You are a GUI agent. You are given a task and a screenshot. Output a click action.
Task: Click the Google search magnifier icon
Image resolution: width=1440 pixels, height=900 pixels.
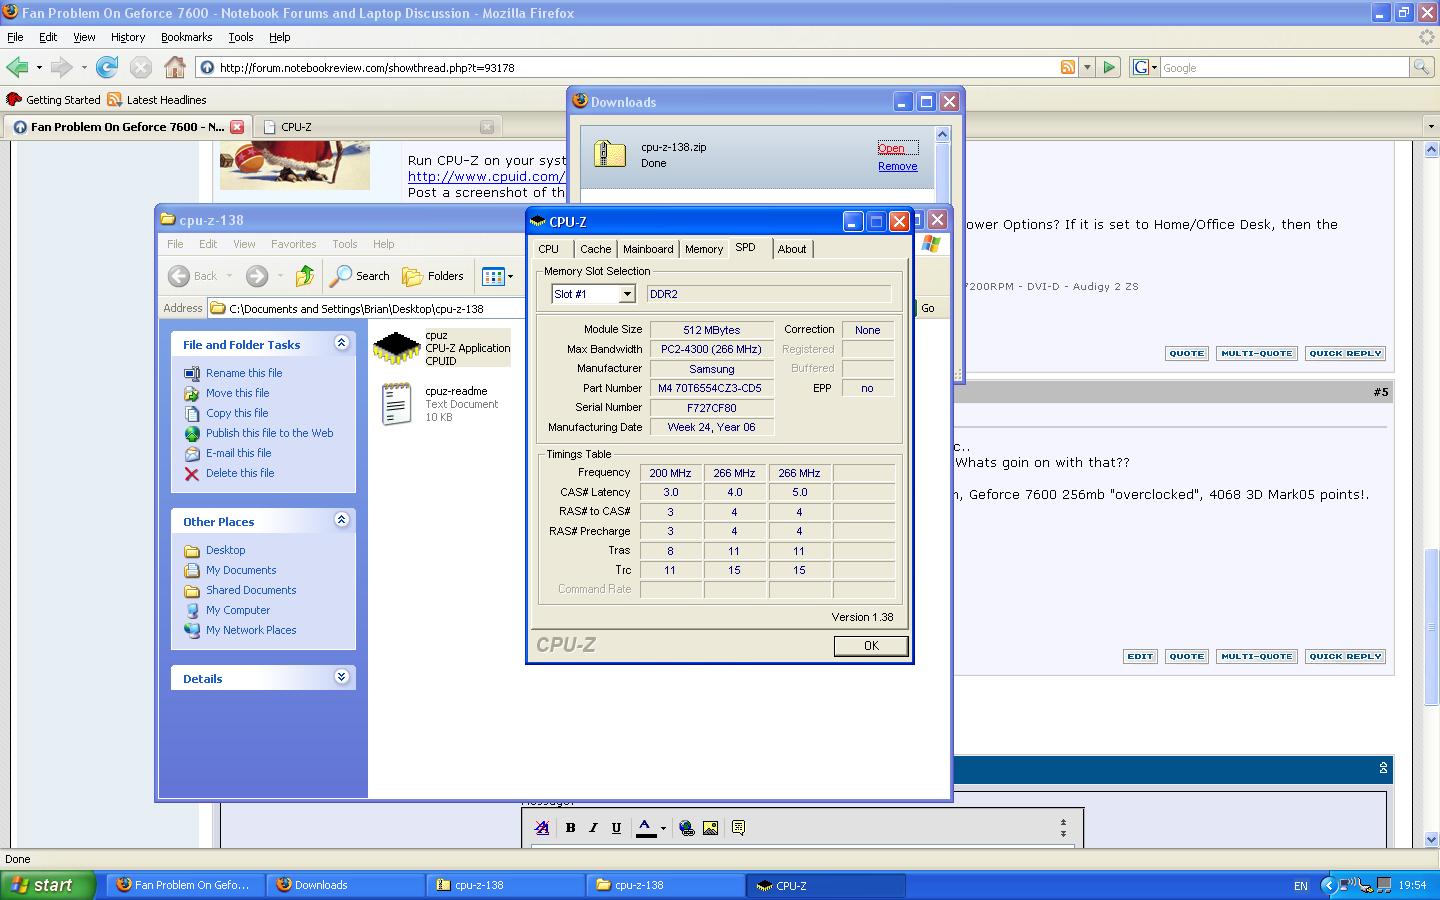point(1420,67)
